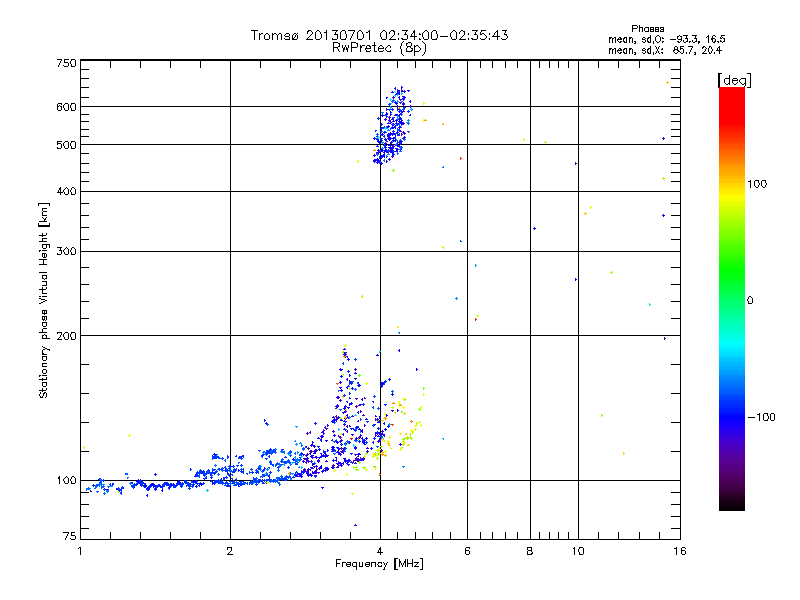Click the plot title 'Tromsø 20130701 02:34:00-02:35:43'
This screenshot has width=800, height=600.
(379, 35)
